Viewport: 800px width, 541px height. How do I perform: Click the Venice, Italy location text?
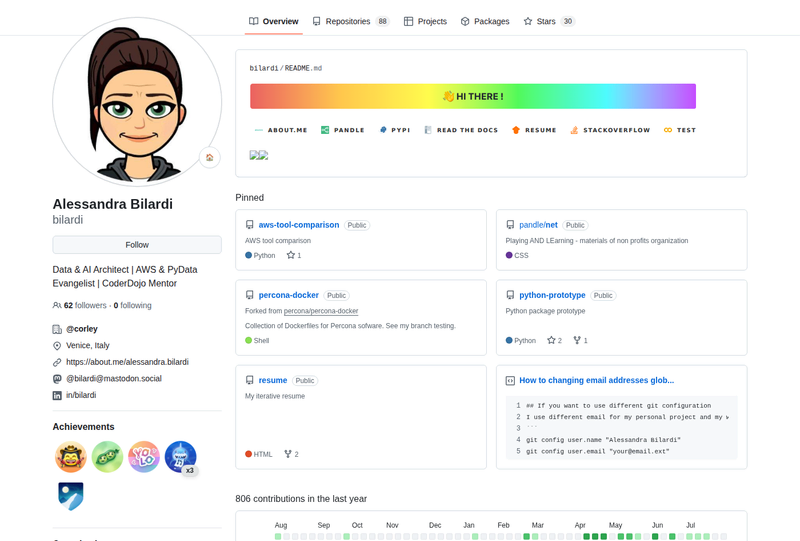pos(88,346)
